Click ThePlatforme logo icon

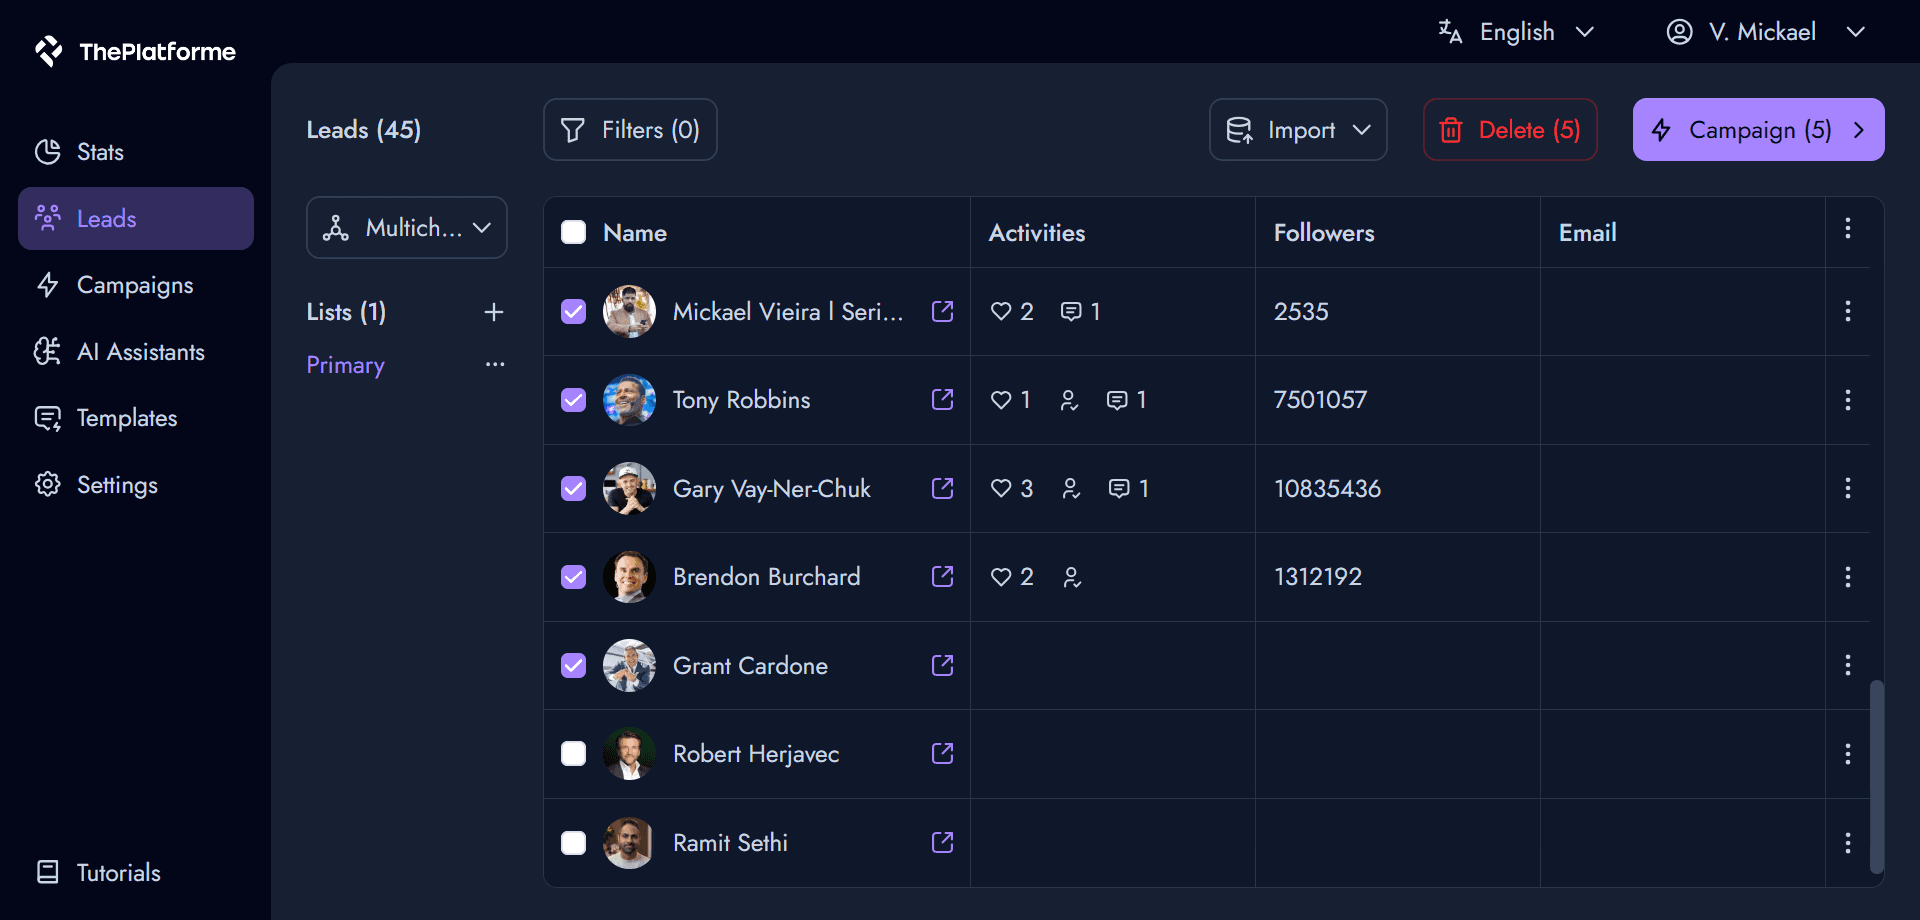coord(48,51)
